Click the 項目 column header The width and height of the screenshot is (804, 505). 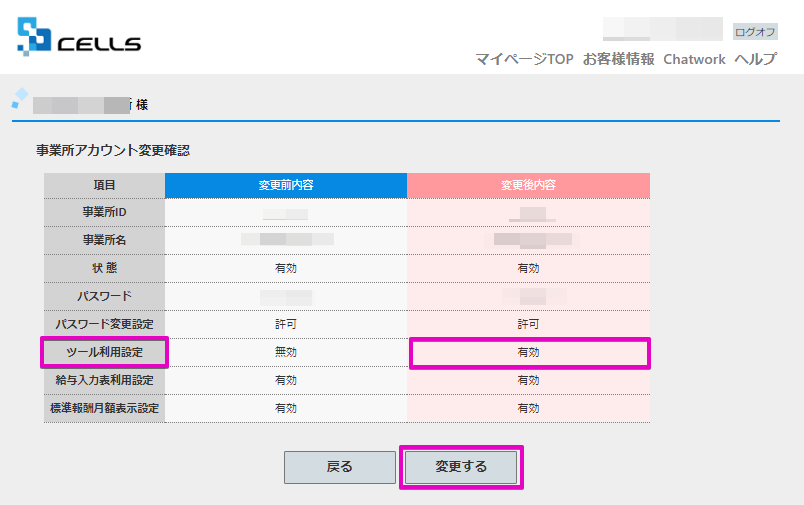point(105,186)
